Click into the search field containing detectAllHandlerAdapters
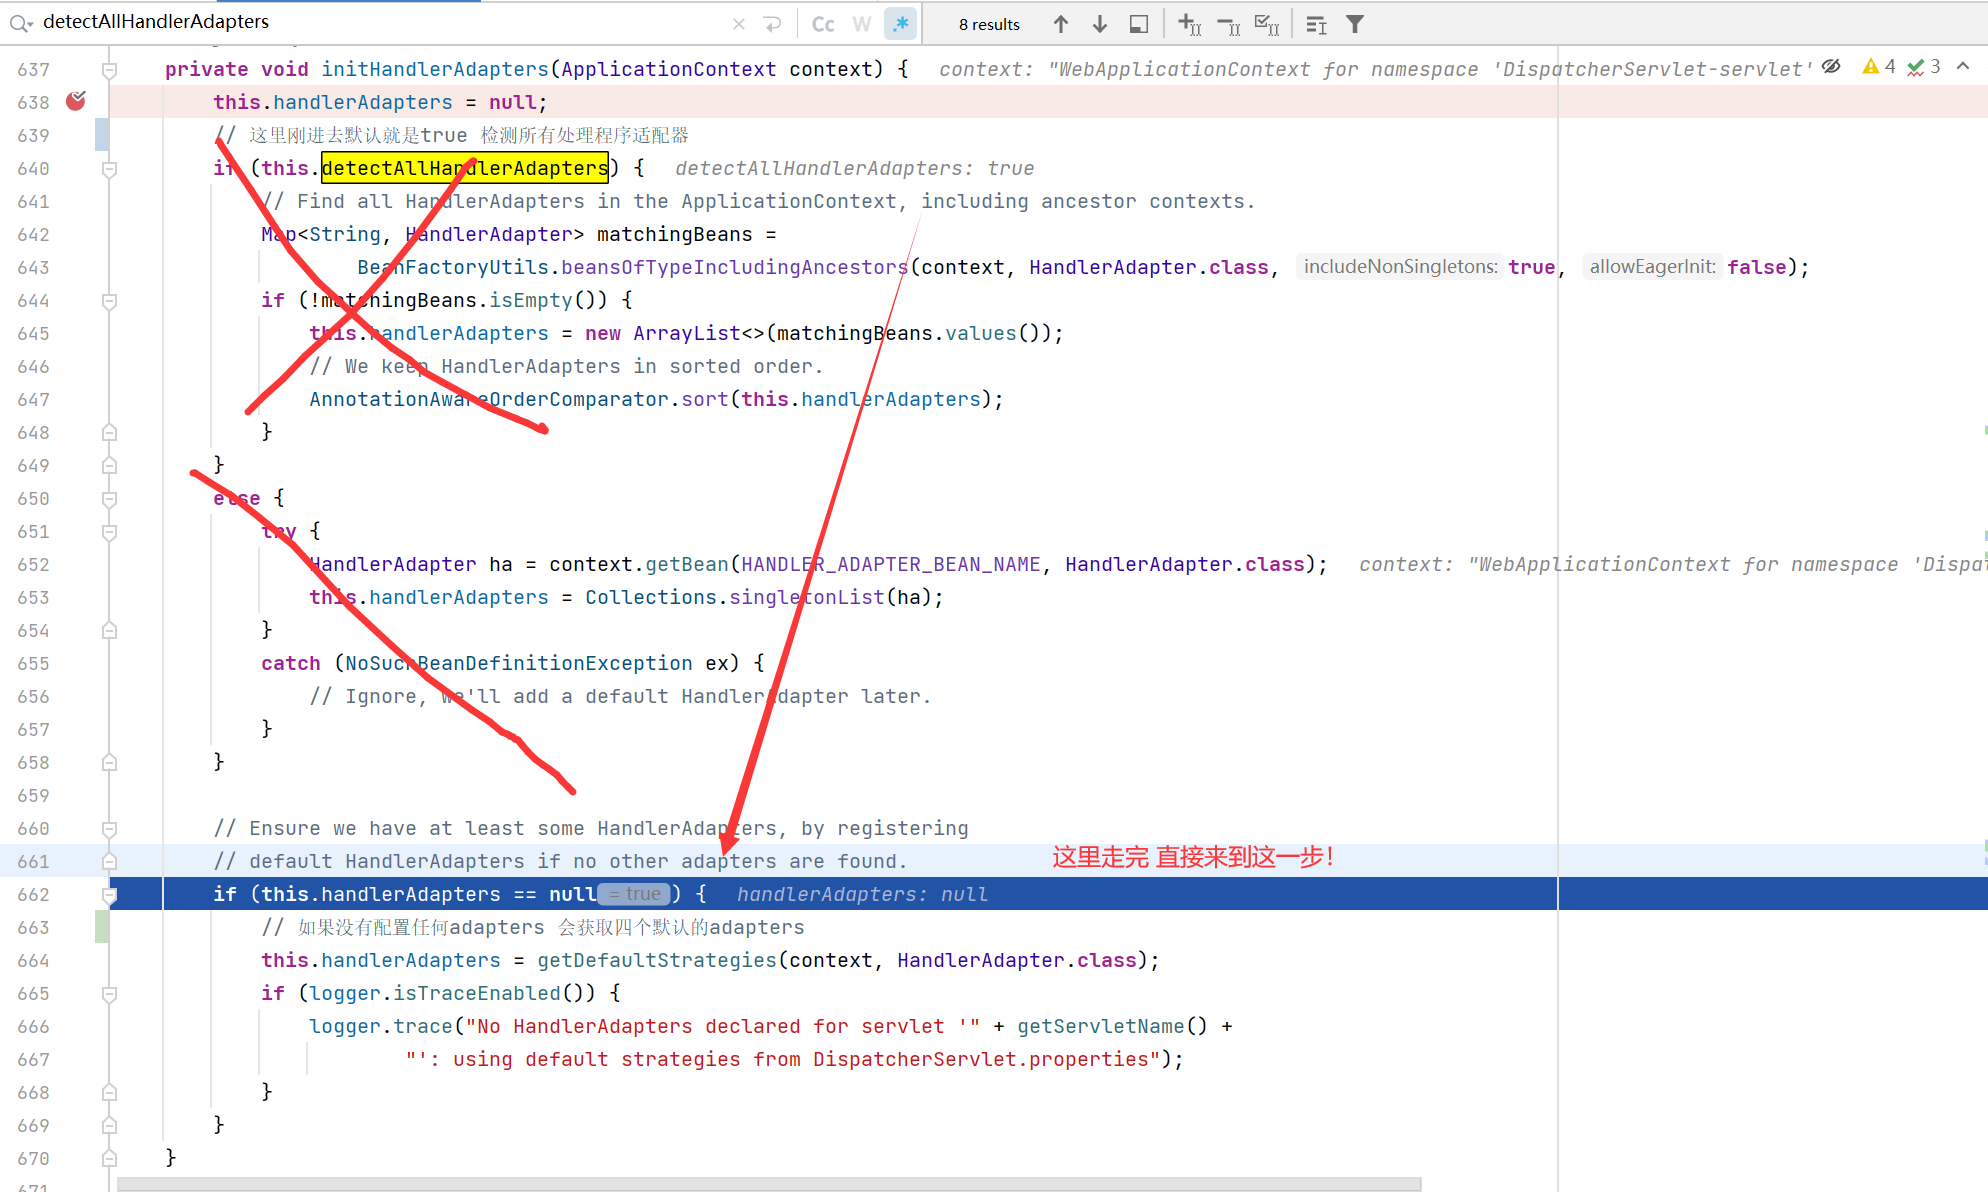1988x1192 pixels. [x=380, y=22]
